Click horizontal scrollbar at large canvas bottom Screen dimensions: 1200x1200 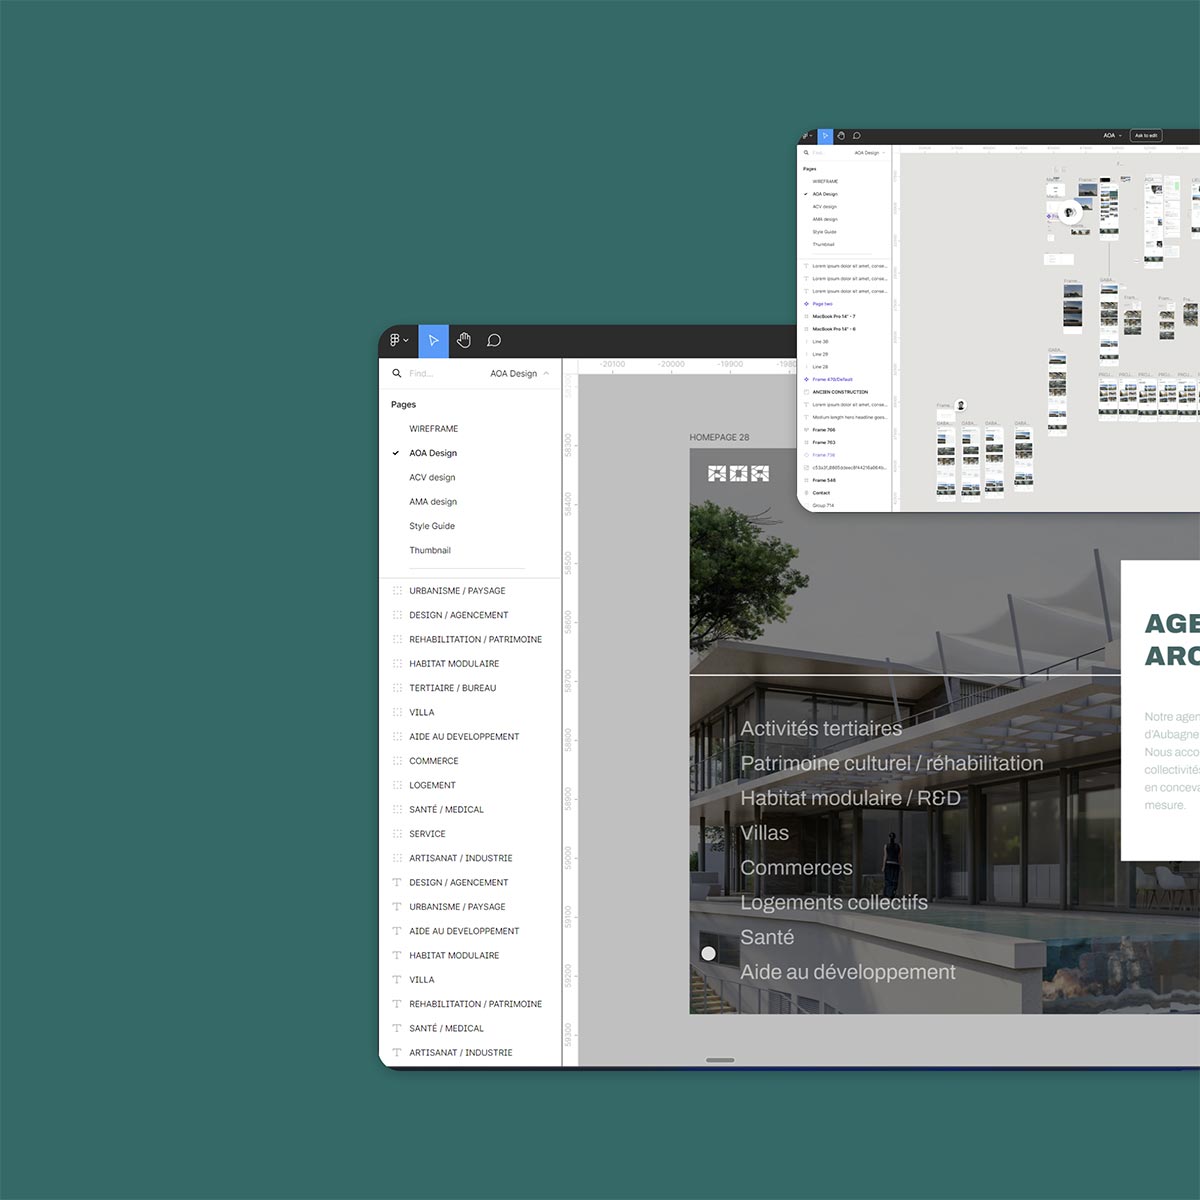pyautogui.click(x=720, y=1060)
